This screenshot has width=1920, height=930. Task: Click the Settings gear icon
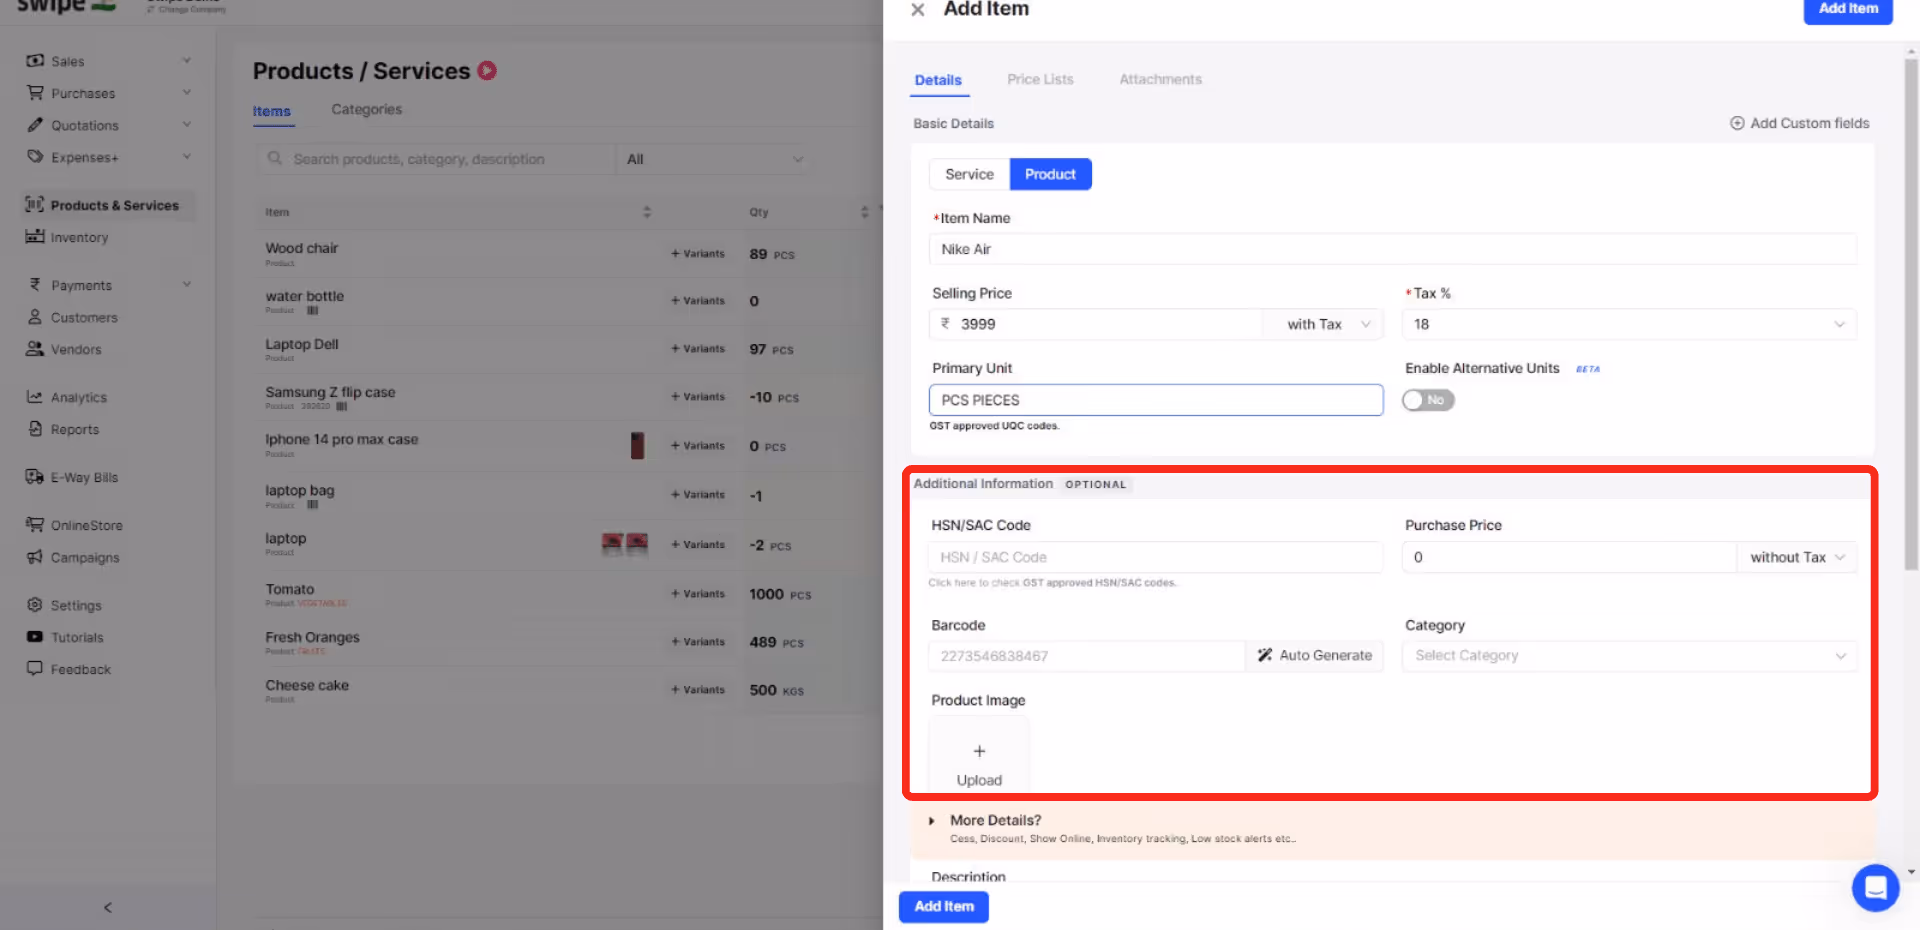tap(35, 605)
